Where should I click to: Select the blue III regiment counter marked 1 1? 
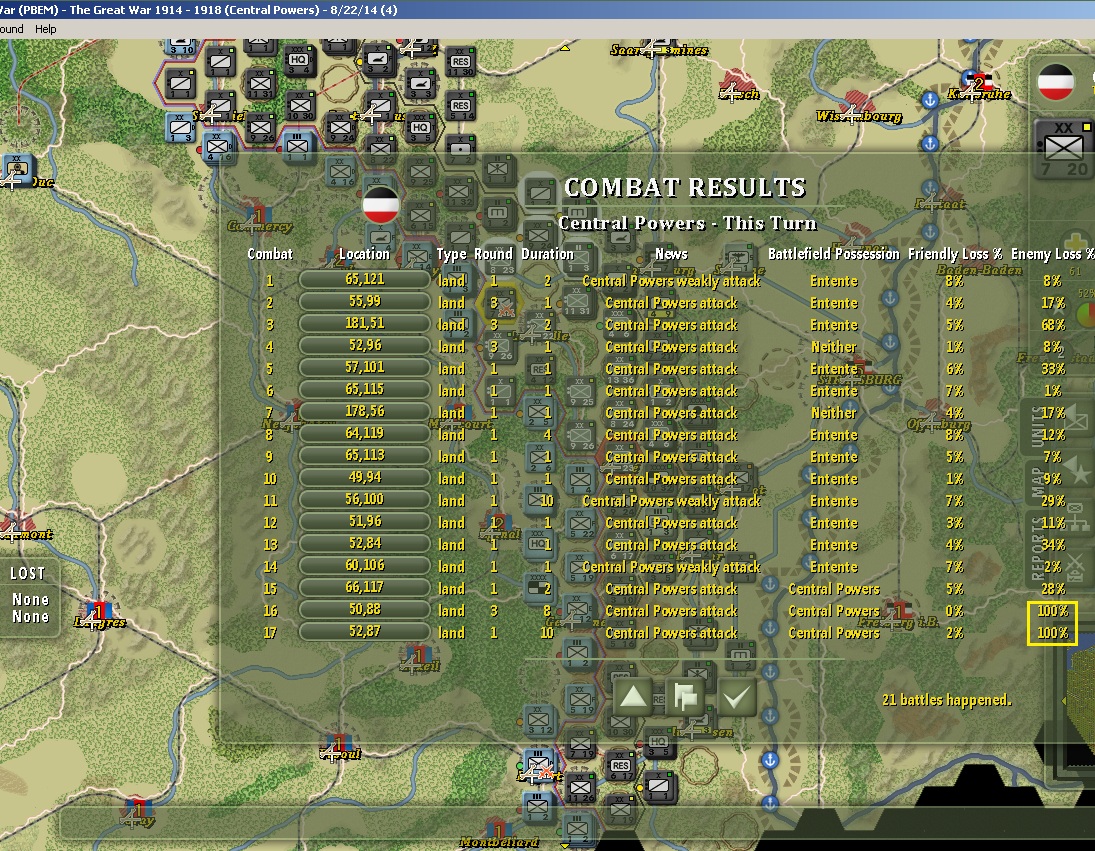pyautogui.click(x=297, y=148)
